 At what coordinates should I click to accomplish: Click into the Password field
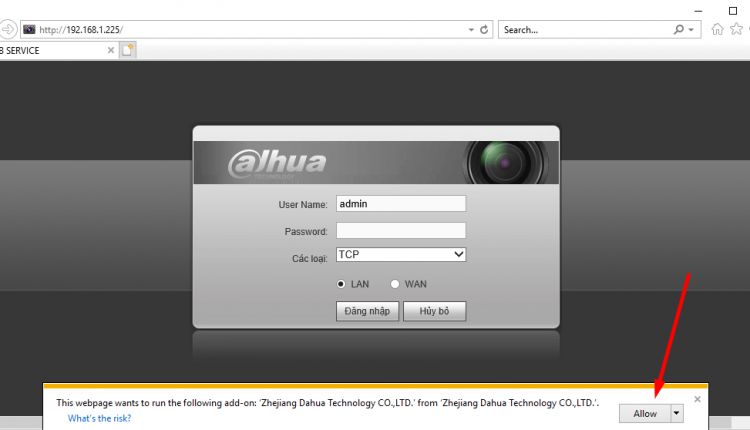(401, 231)
